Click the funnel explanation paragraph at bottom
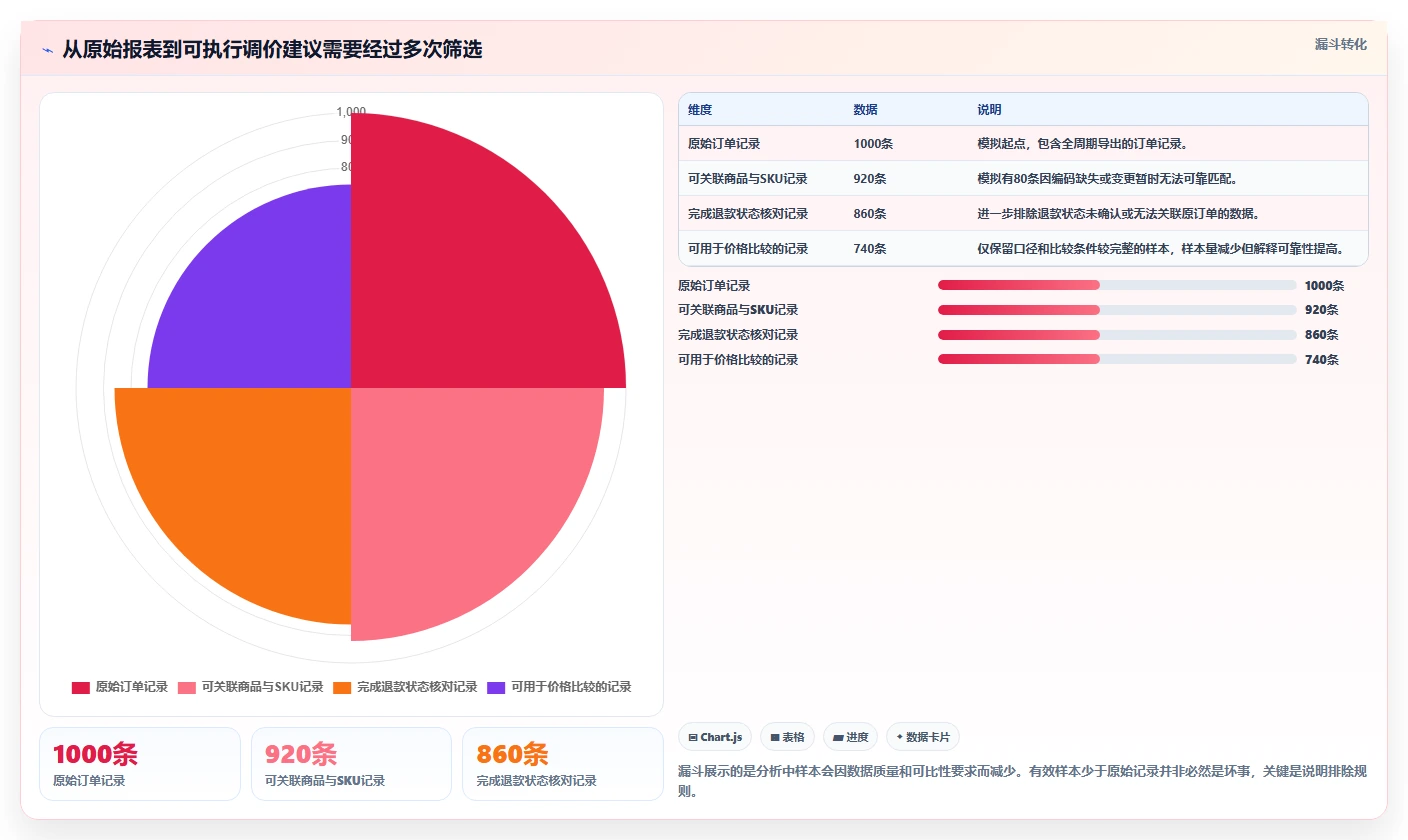 (x=1022, y=781)
